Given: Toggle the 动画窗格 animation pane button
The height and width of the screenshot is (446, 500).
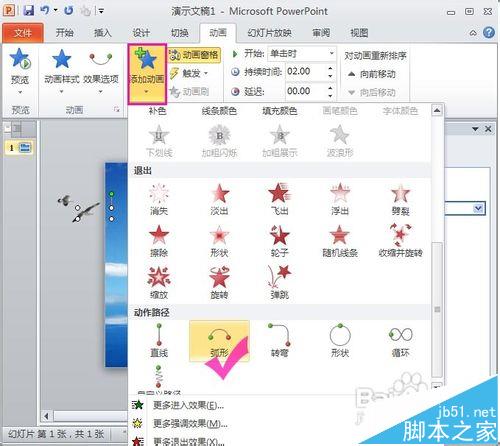Looking at the screenshot, I should pos(194,55).
